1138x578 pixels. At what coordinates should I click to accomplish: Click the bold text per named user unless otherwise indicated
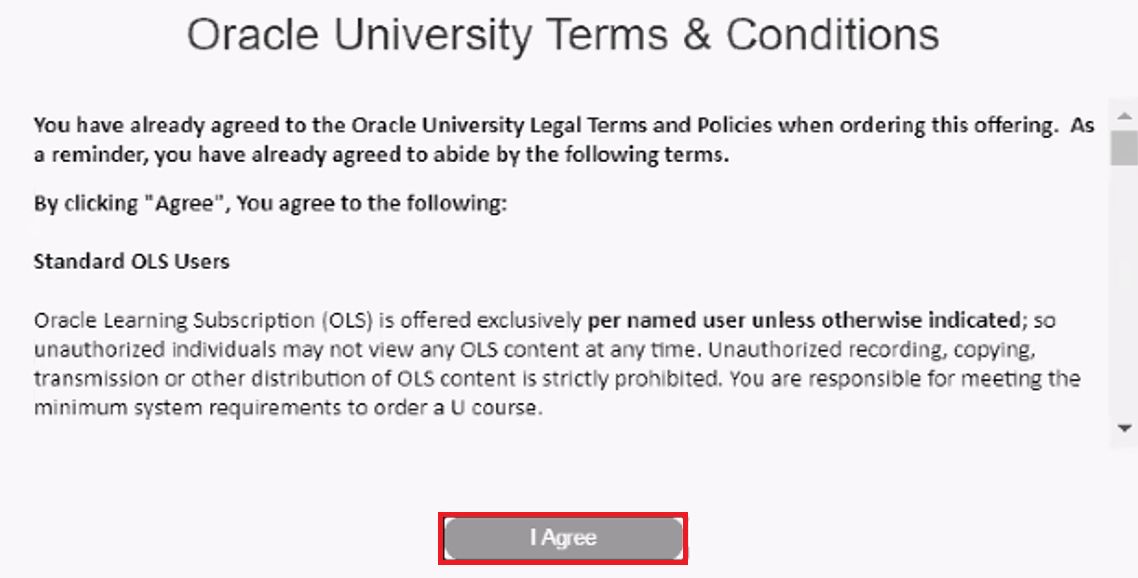(x=802, y=321)
